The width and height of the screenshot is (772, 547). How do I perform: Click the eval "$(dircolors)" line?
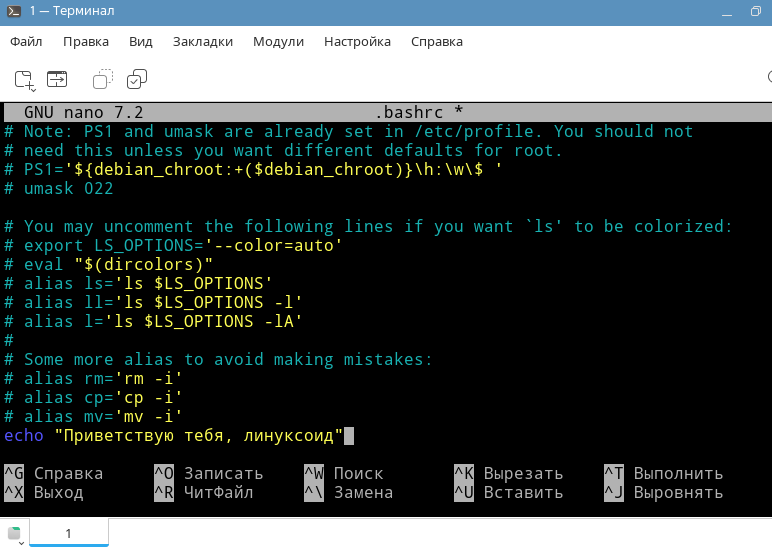coord(108,264)
